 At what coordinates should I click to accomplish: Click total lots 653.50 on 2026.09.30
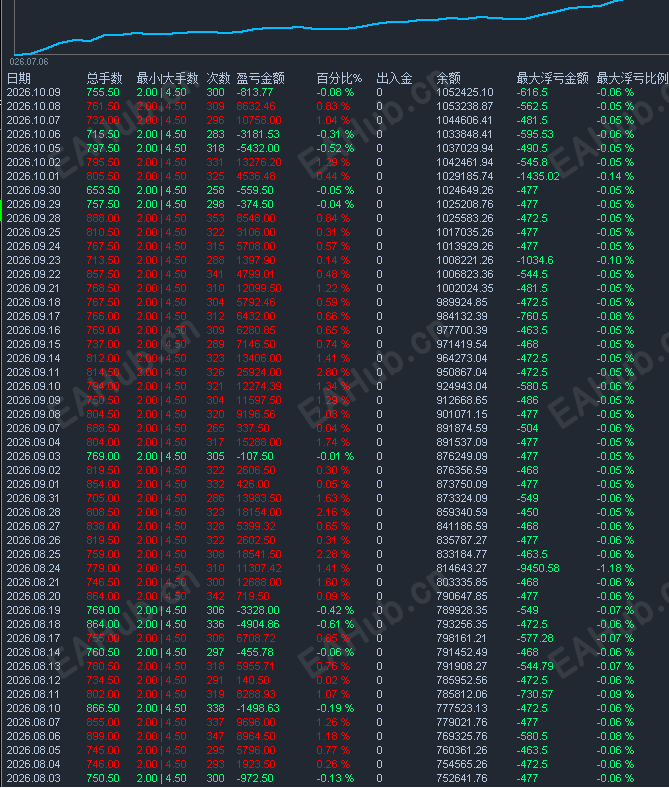(103, 190)
